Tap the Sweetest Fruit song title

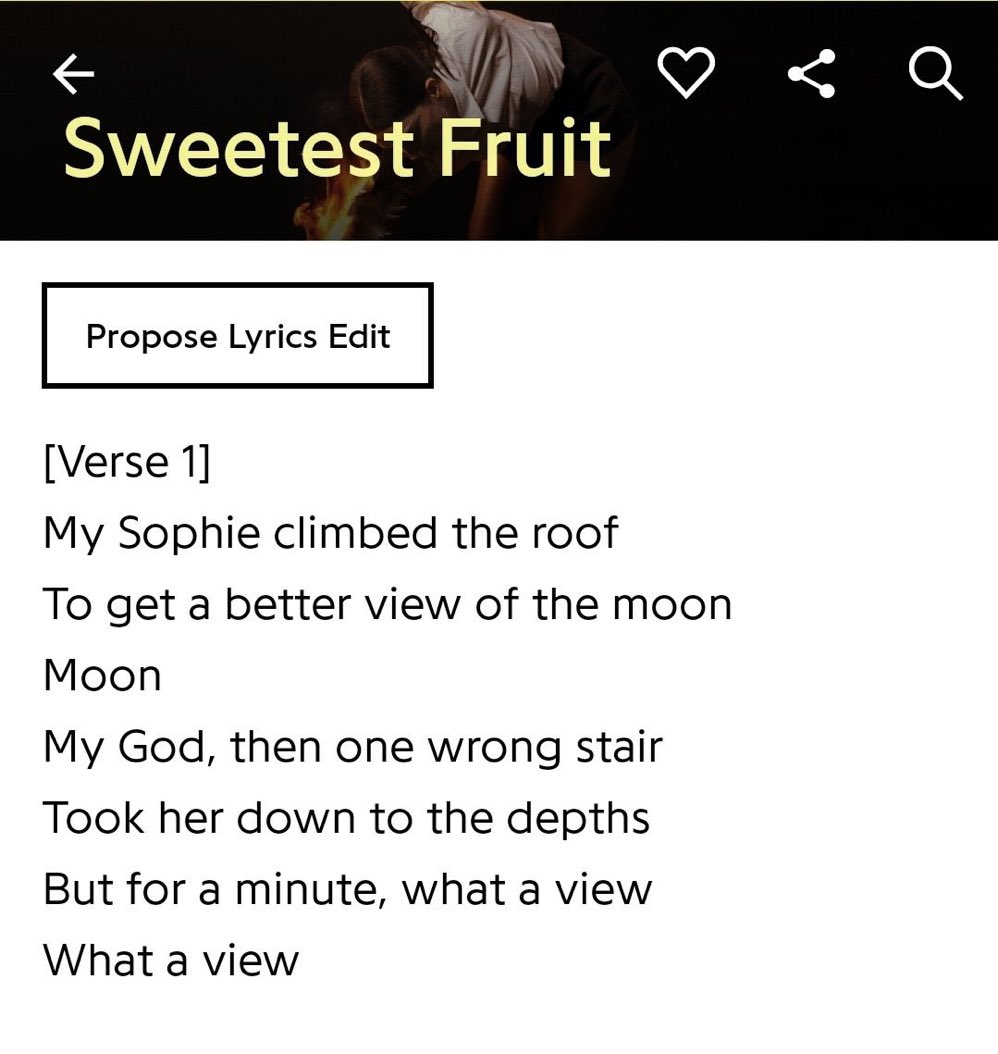pos(337,148)
